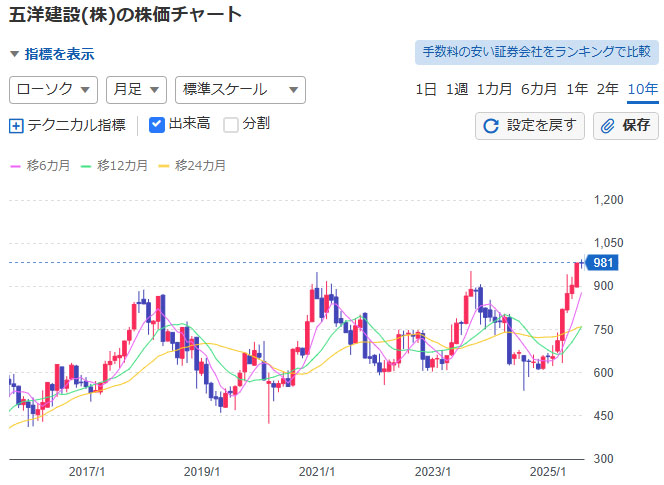Switch to the 6カ月 range tab
664x485 pixels.
539,90
